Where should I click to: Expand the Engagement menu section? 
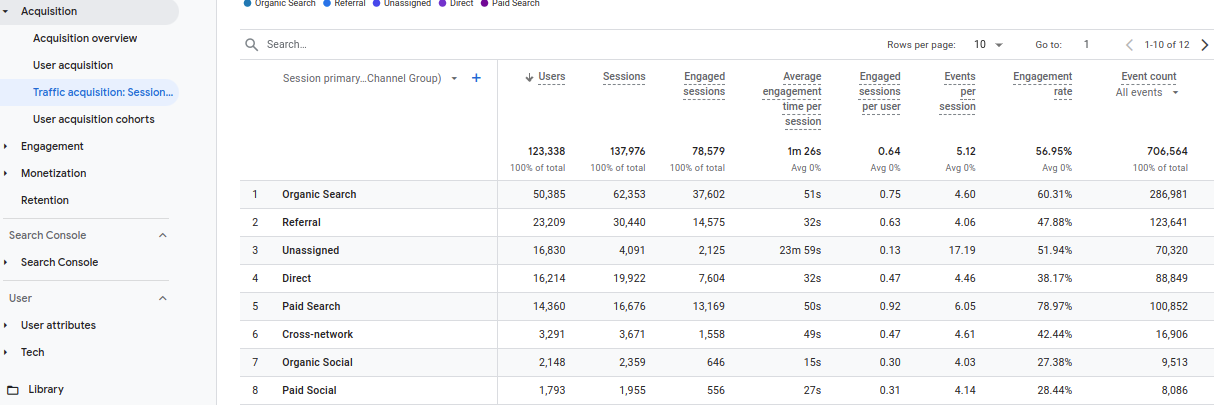6,146
